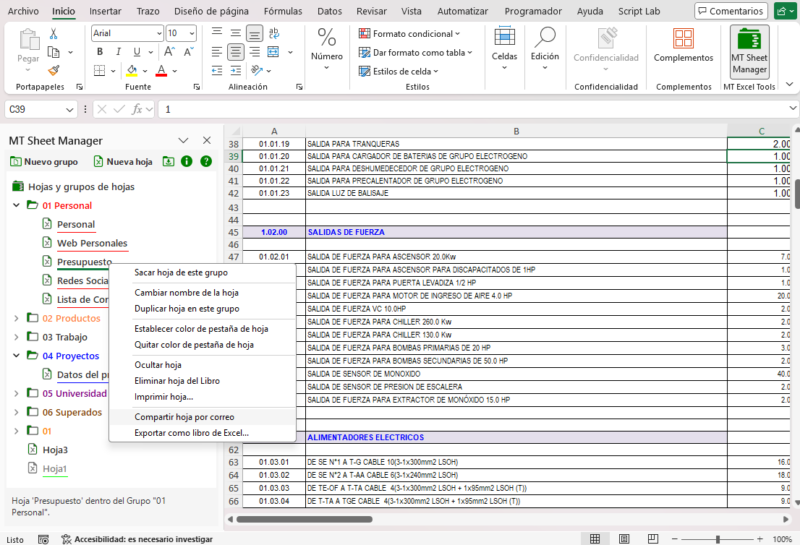
Task: Click Nueva hoja in MT Sheet Manager
Action: [x=123, y=162]
